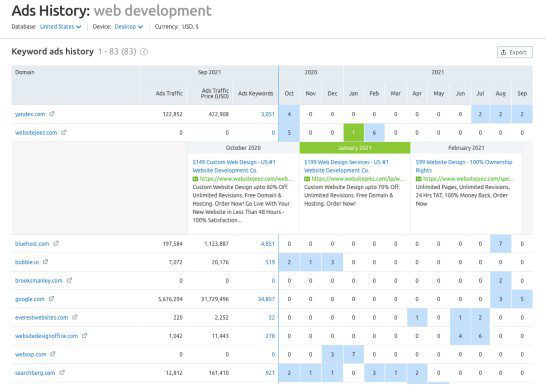Select the green January cell for websitejeez.com
Viewport: 546px width, 385px height.
(353, 132)
